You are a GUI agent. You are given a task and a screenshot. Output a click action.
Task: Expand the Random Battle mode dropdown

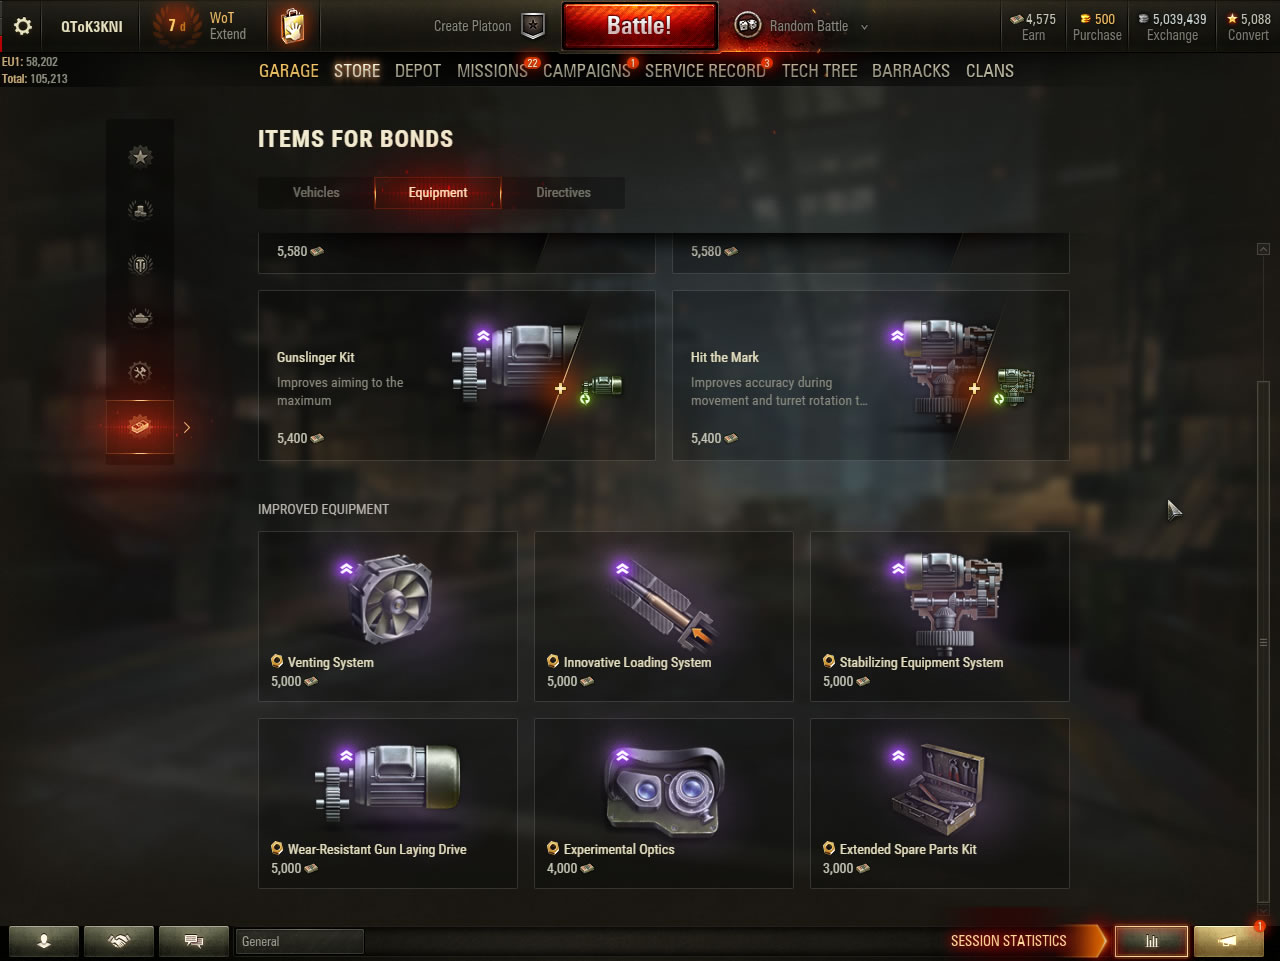[x=864, y=27]
